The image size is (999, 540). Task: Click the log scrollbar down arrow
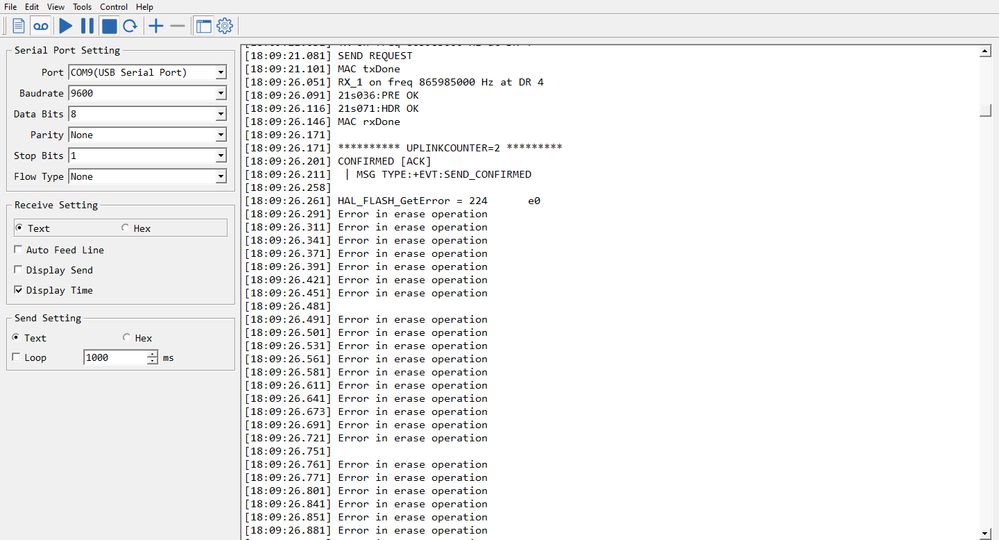985,534
